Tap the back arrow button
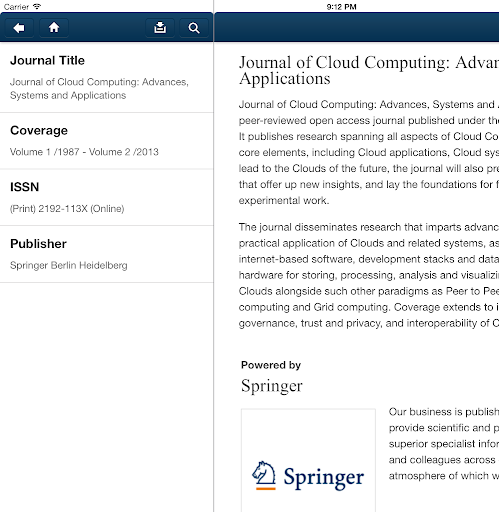The height and width of the screenshot is (512, 499). [19, 28]
